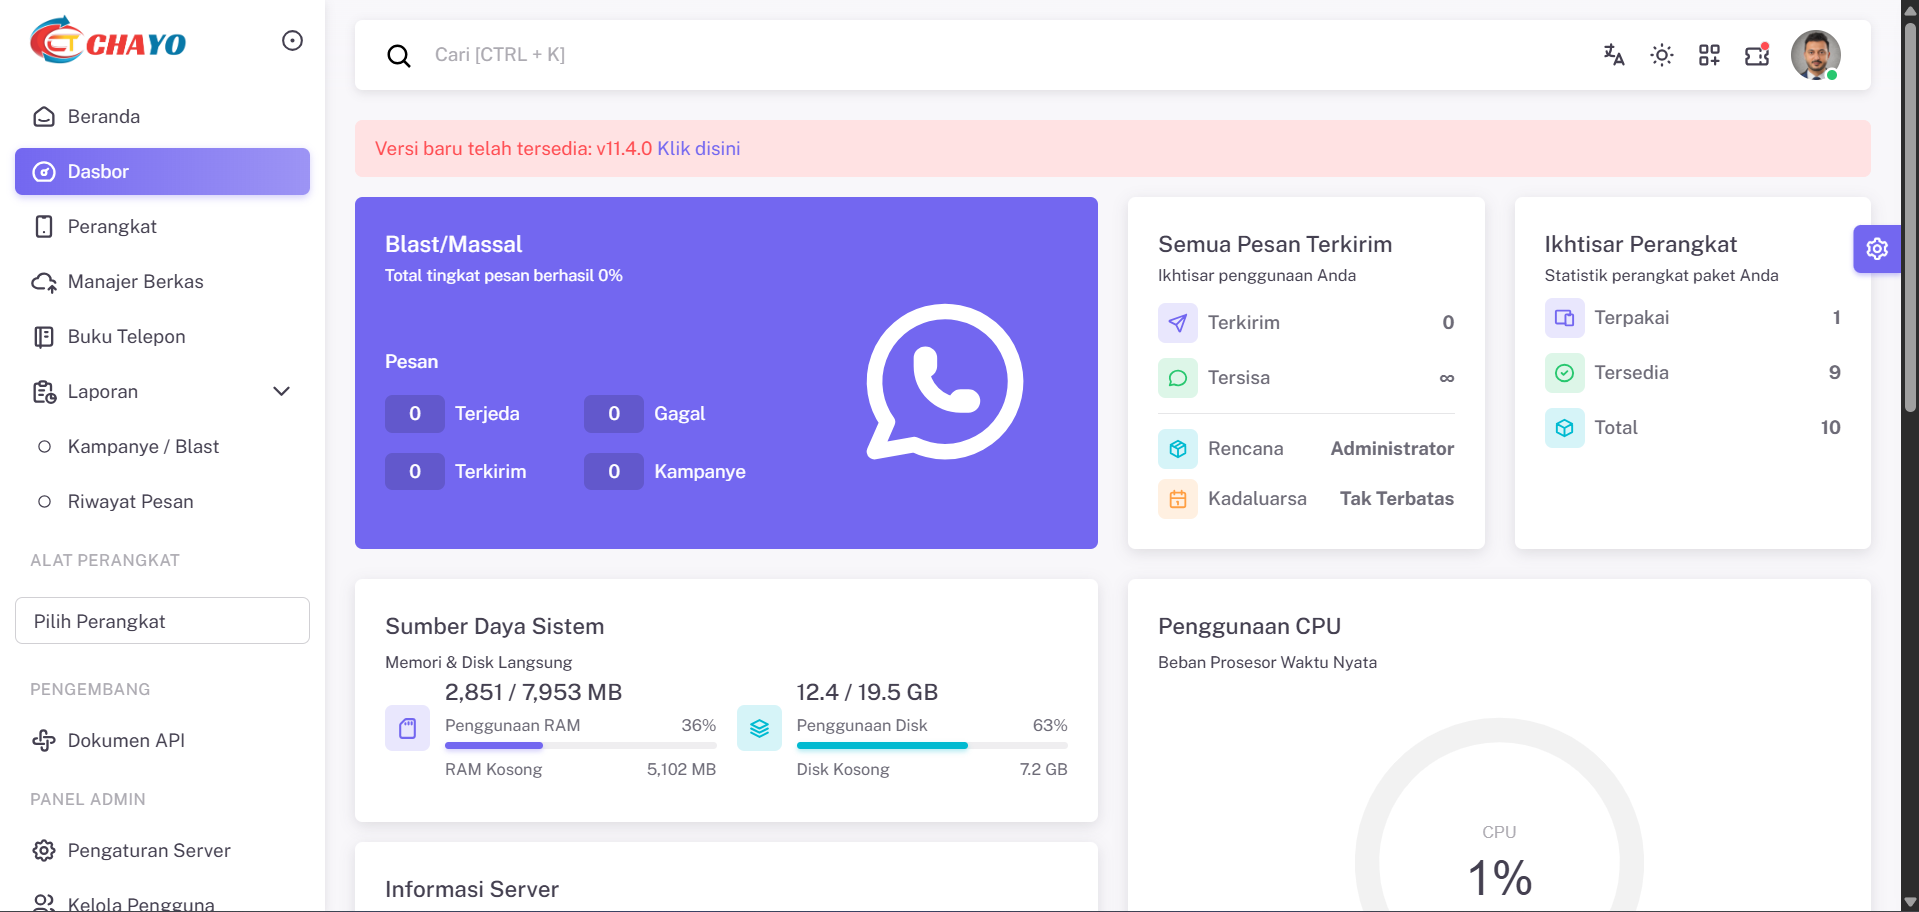Expand the Laporan menu chevron
This screenshot has width=1919, height=912.
click(282, 391)
